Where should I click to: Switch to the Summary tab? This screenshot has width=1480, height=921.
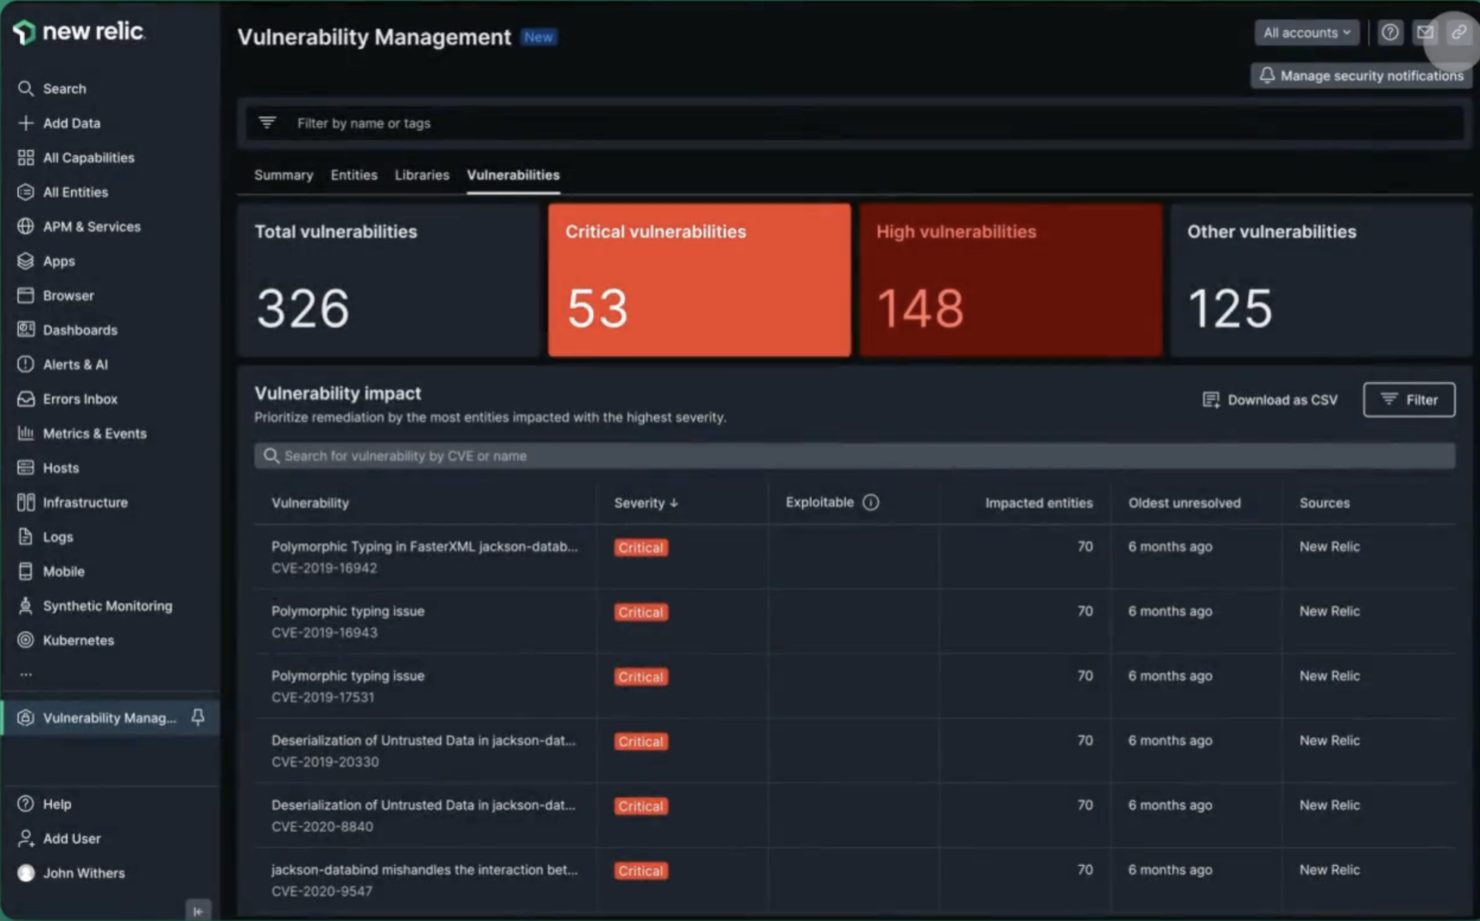tap(283, 175)
